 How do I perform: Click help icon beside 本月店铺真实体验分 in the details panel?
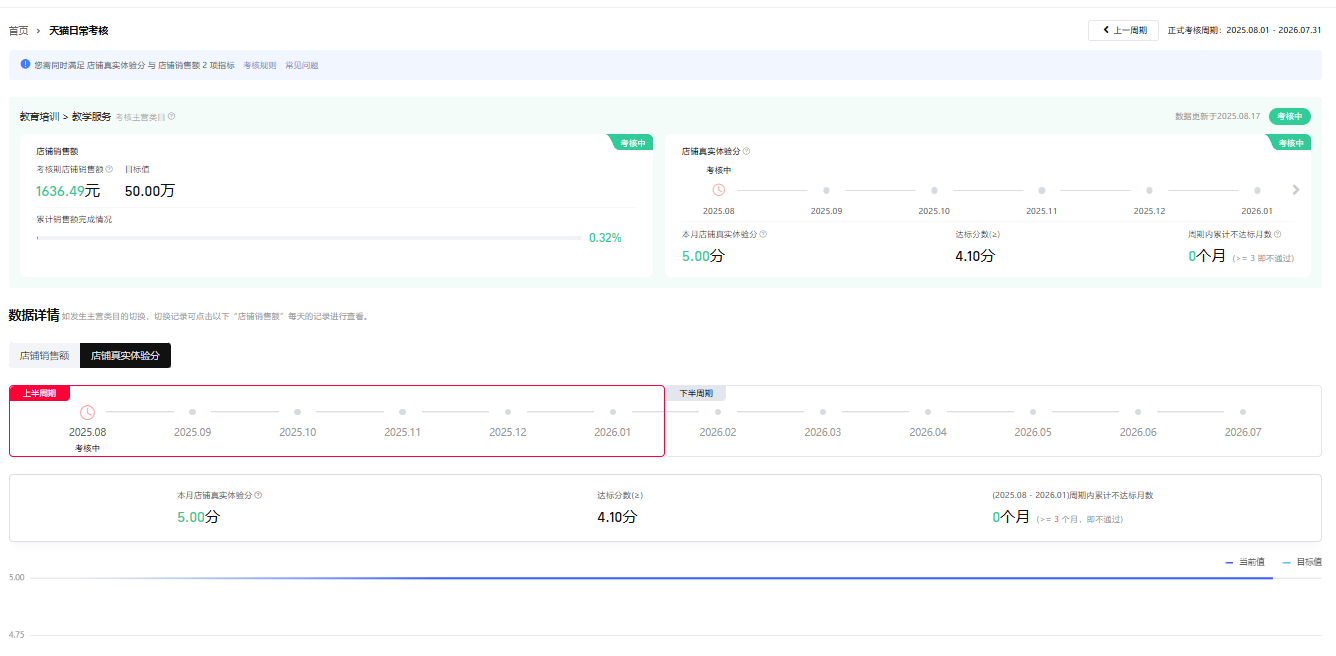click(x=258, y=495)
